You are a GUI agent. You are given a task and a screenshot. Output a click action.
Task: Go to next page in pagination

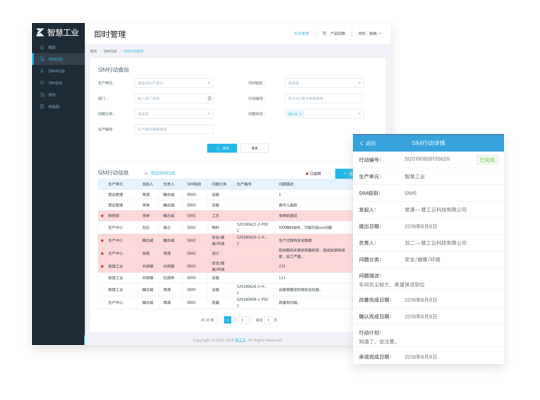point(250,320)
